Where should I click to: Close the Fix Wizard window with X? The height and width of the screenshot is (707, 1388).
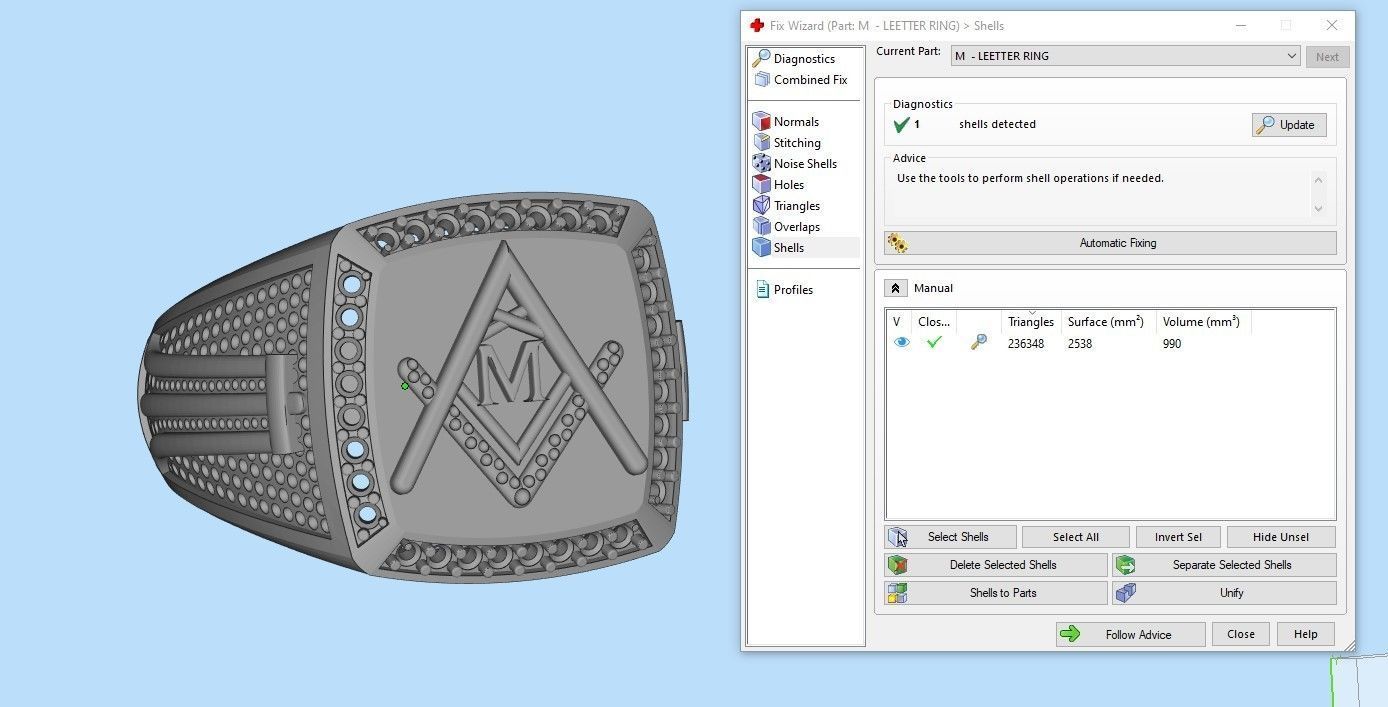click(x=1331, y=25)
